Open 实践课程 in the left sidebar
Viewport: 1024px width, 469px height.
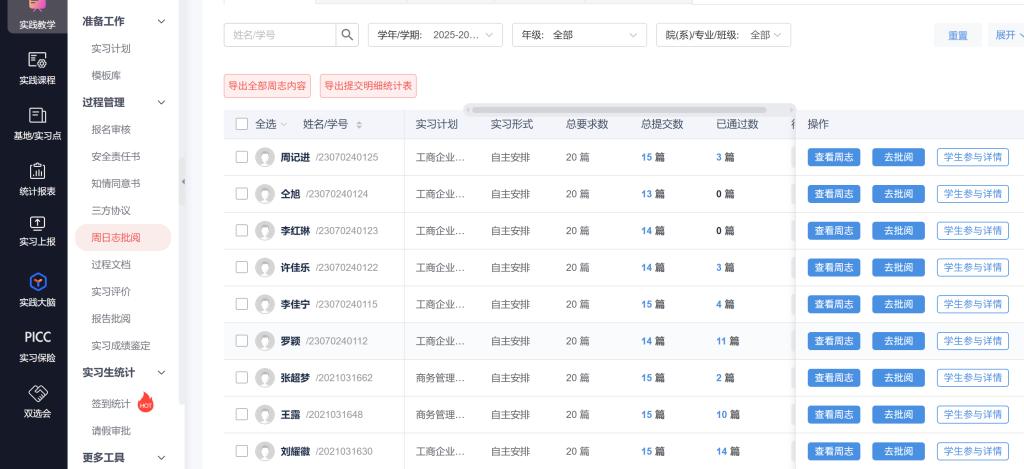coord(37,67)
